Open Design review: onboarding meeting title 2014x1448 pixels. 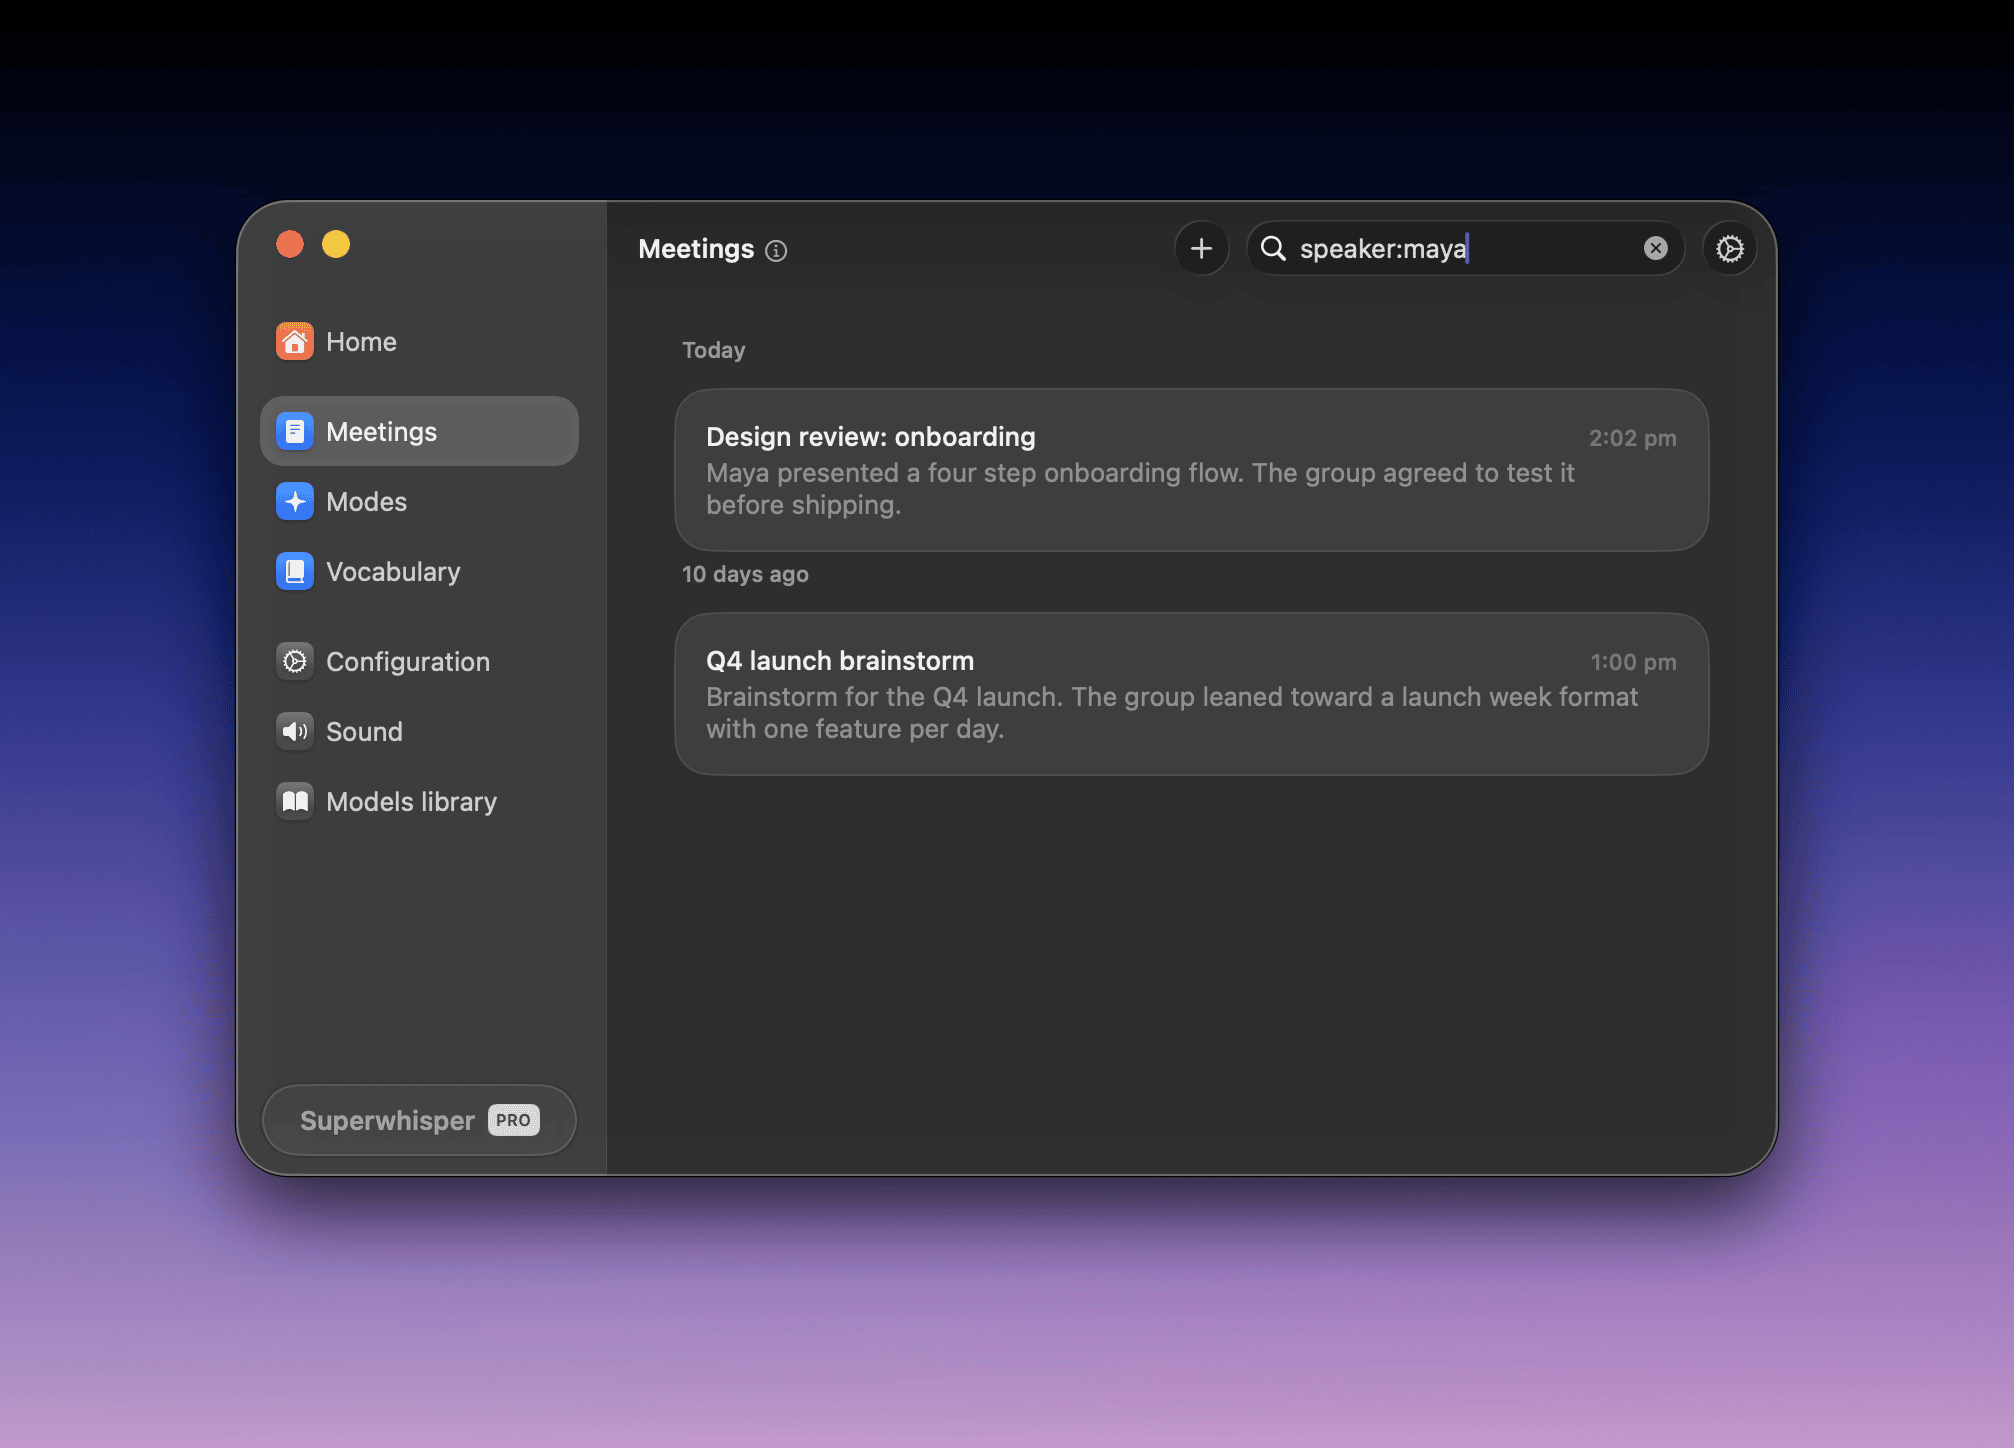pyautogui.click(x=871, y=437)
